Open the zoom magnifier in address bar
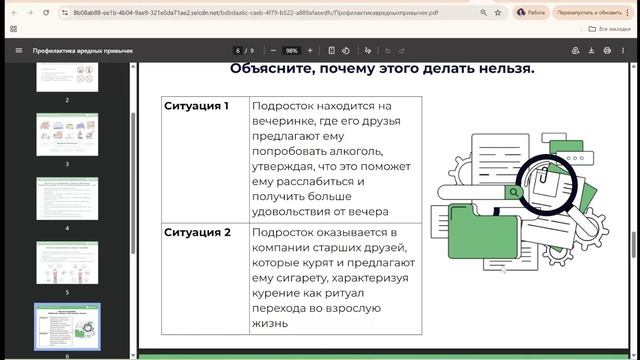 coord(484,13)
